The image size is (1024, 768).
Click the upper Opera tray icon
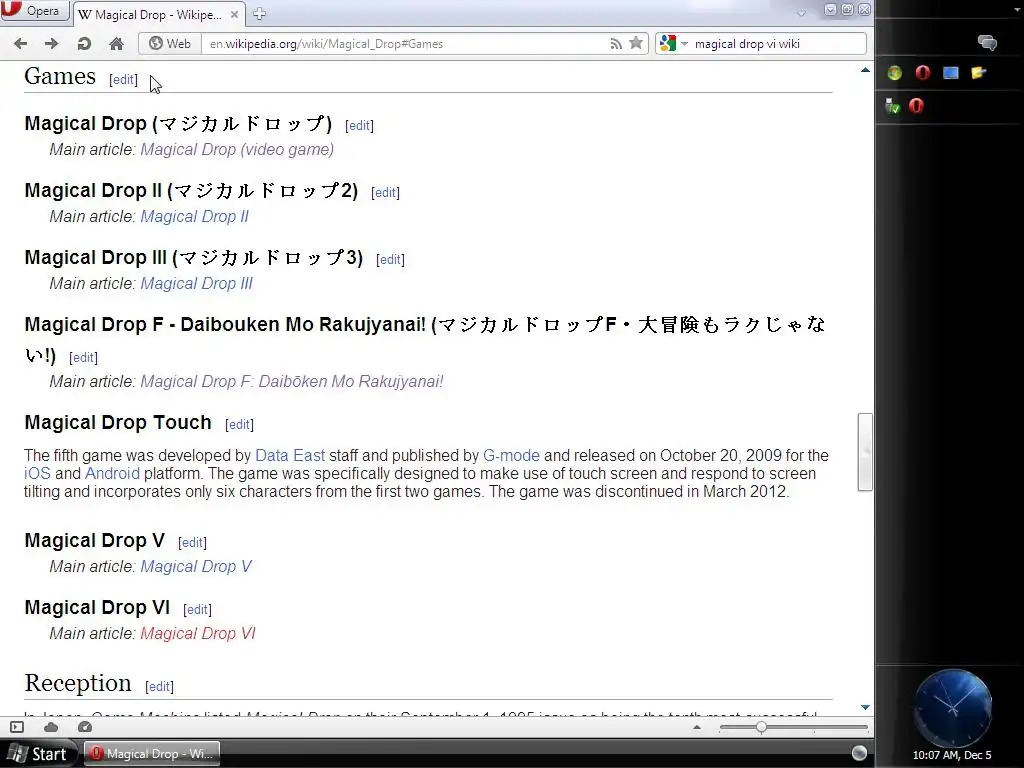coord(923,72)
